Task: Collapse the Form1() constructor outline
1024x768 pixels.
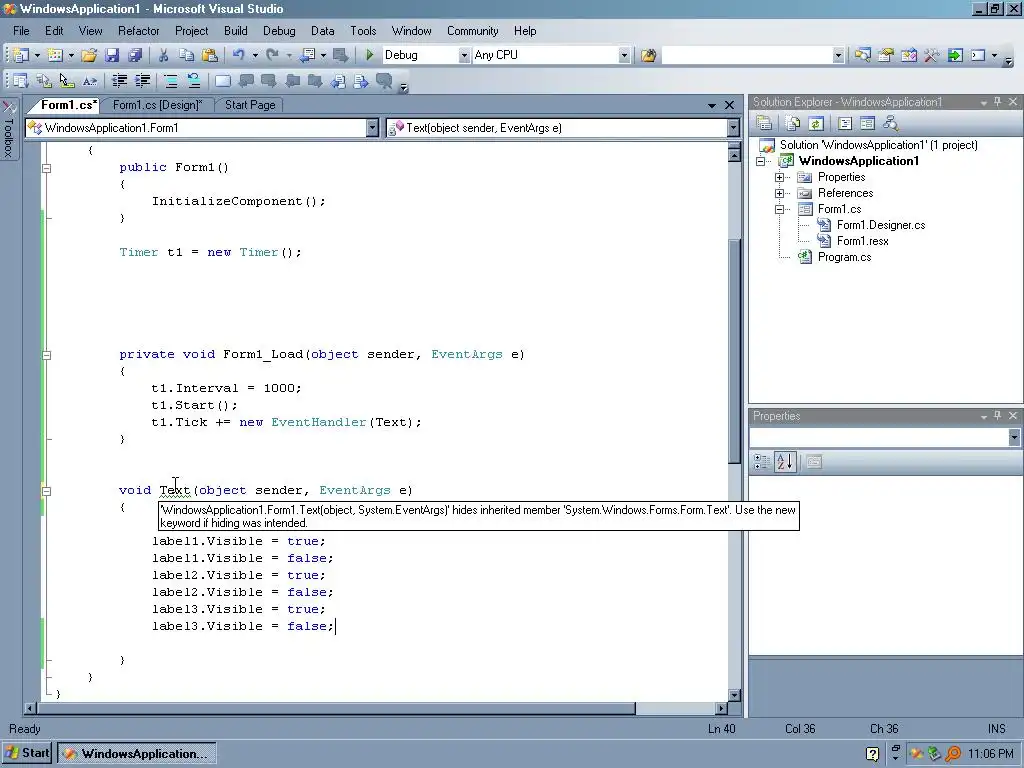Action: pyautogui.click(x=46, y=168)
